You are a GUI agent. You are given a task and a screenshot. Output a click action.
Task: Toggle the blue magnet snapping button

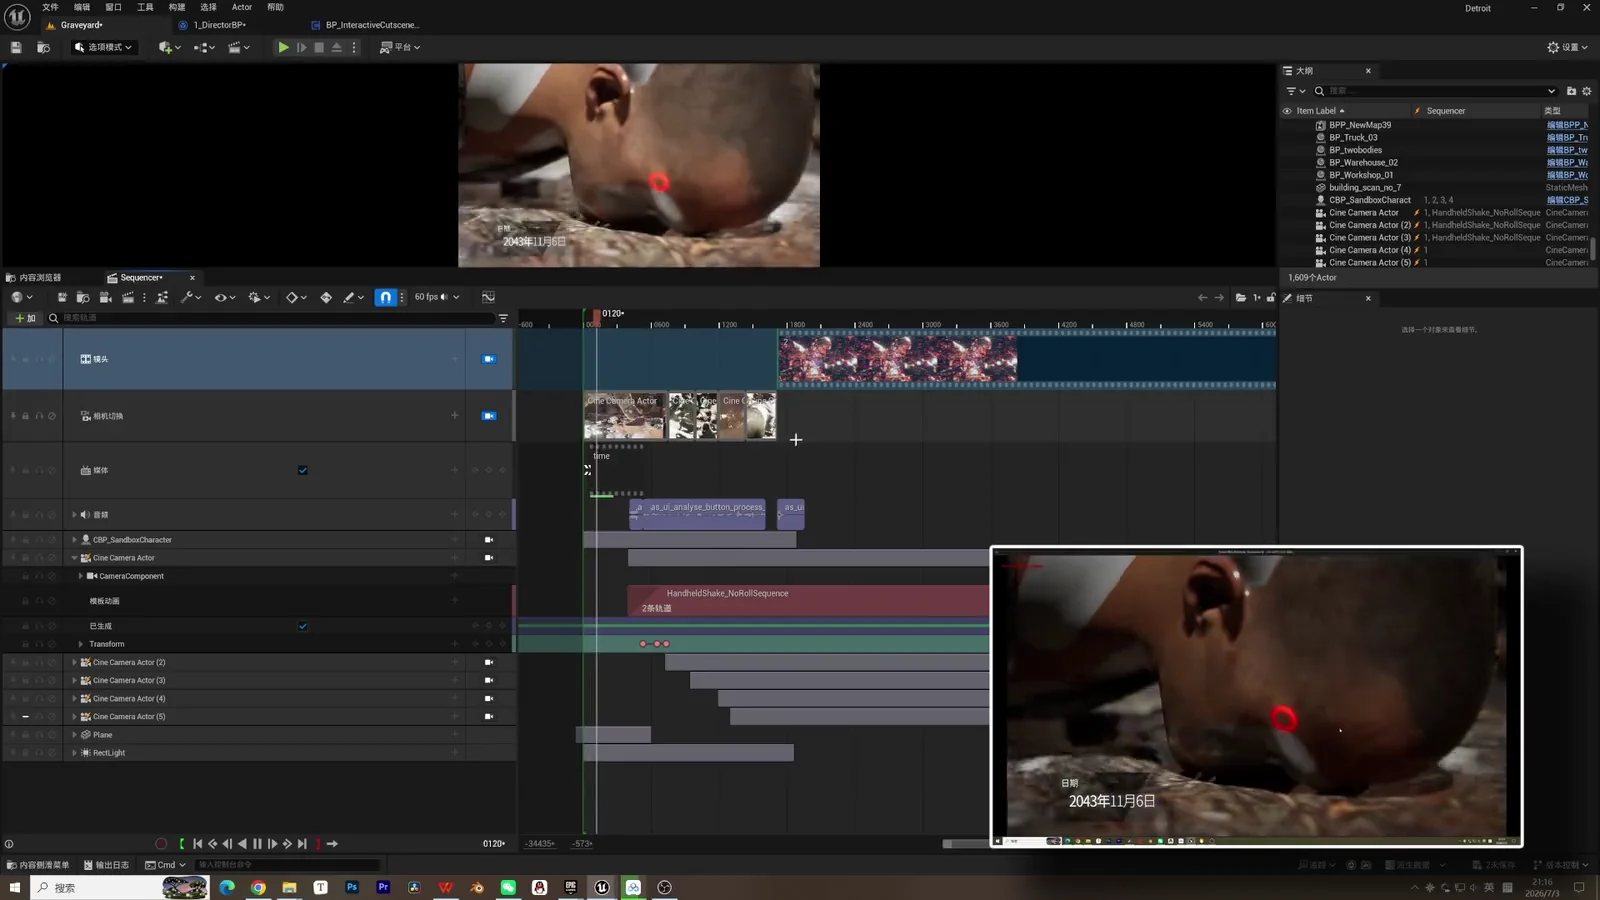385,297
